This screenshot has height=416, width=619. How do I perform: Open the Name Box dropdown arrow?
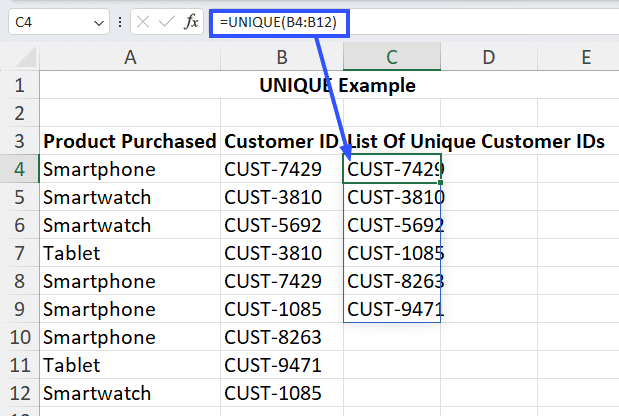point(99,23)
